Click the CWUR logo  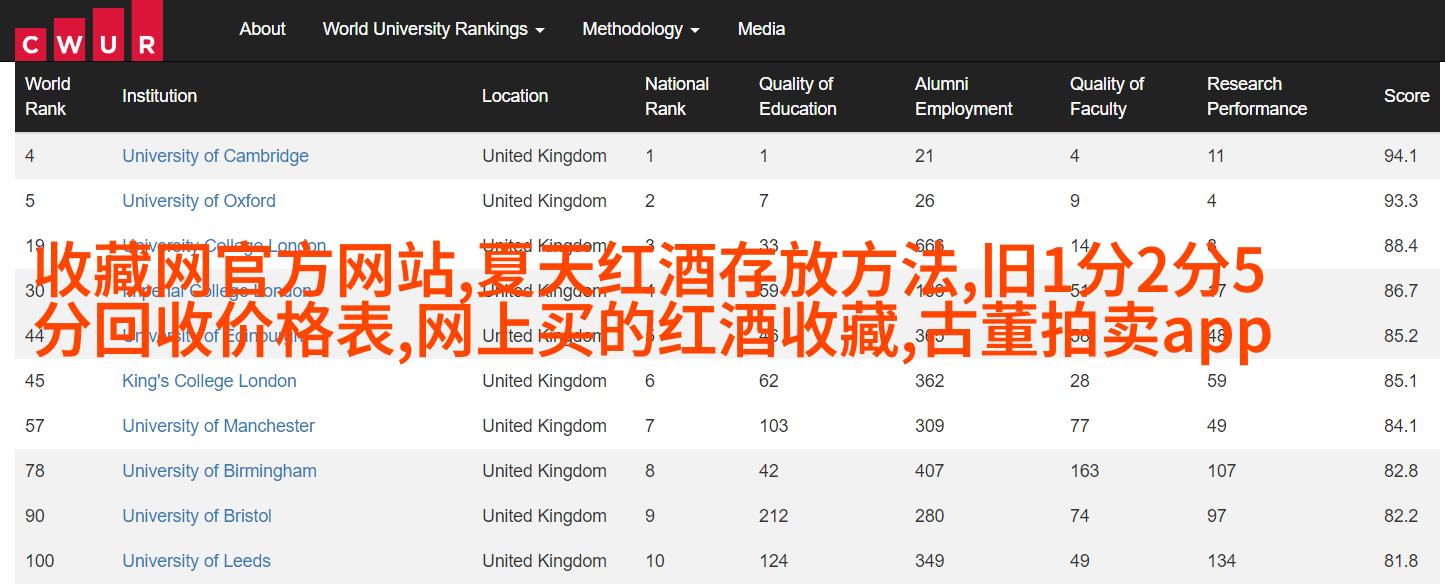(89, 30)
